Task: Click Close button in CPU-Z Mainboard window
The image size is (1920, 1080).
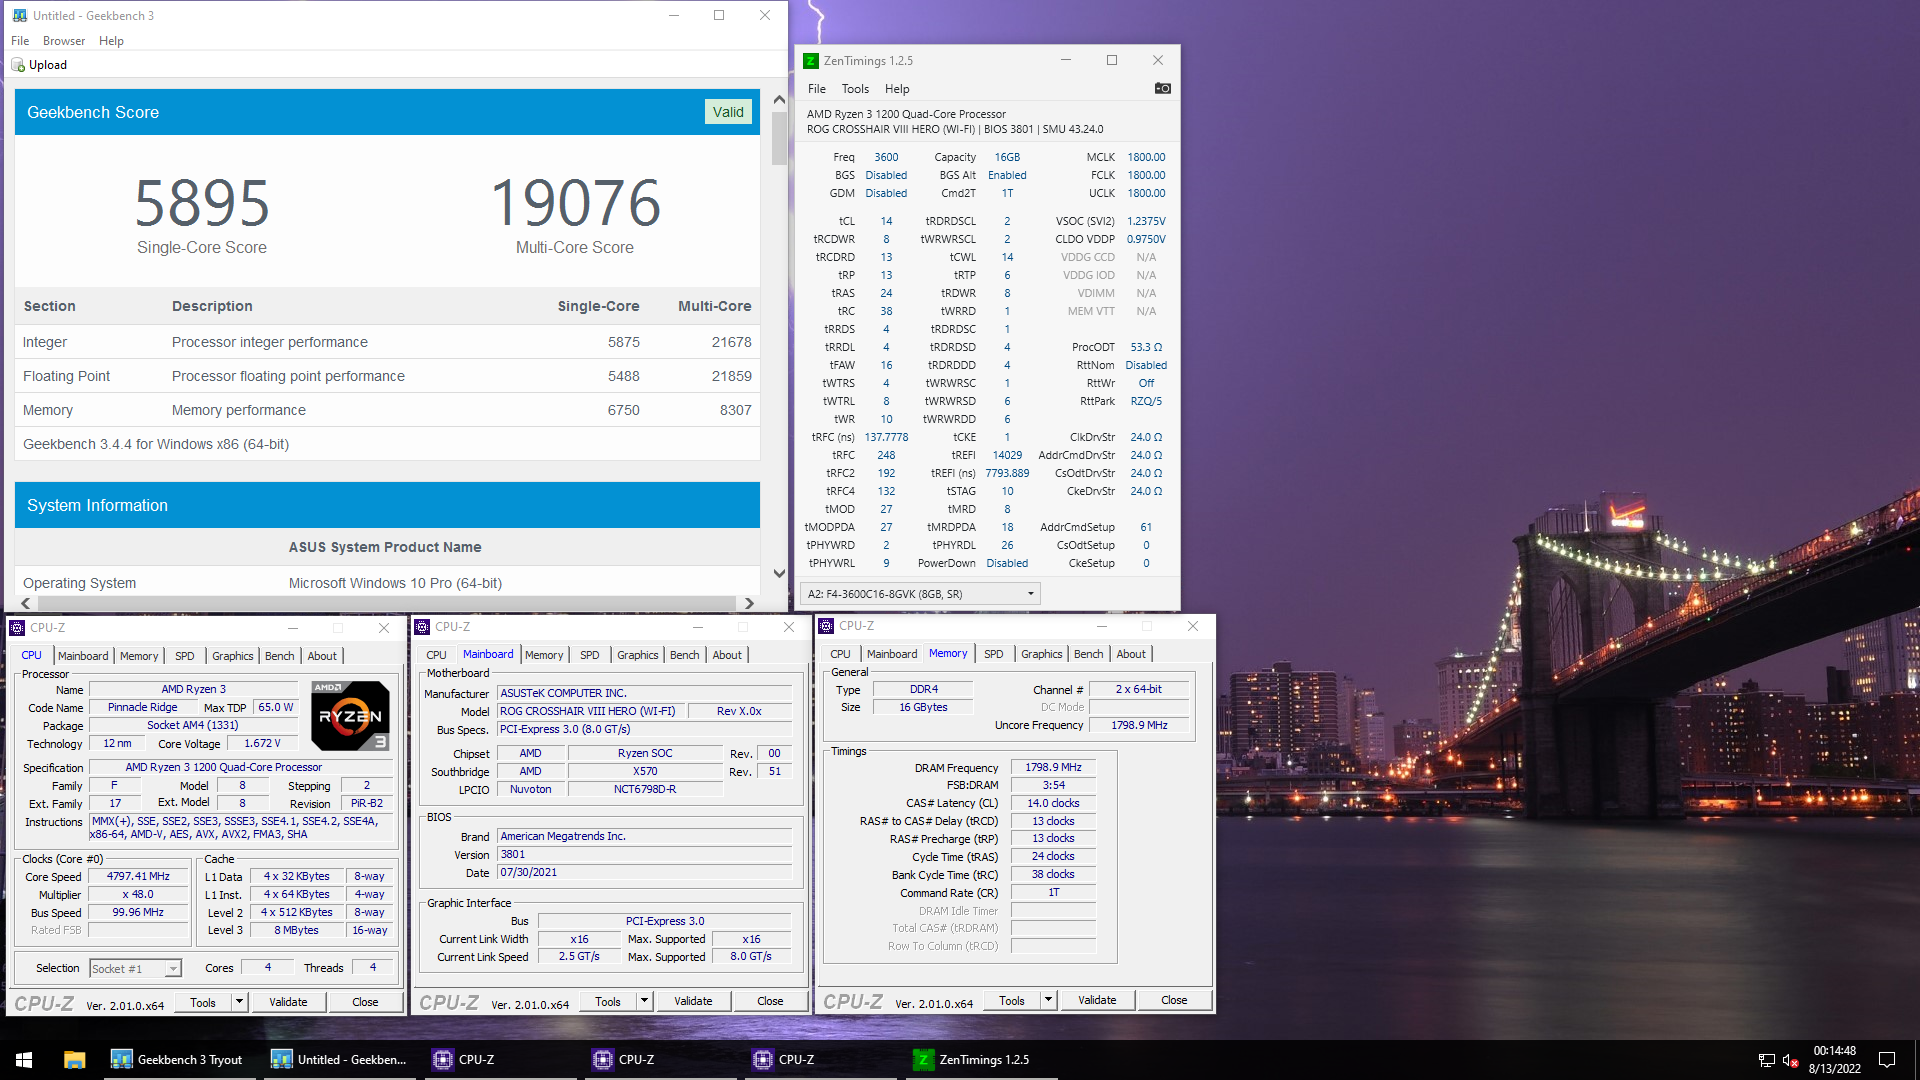Action: coord(770,1001)
